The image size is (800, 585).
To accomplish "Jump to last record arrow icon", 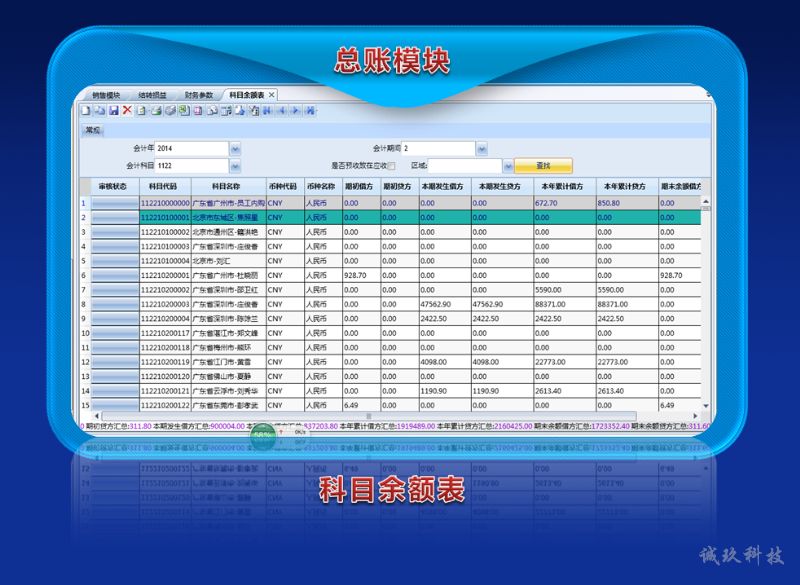I will click(310, 111).
